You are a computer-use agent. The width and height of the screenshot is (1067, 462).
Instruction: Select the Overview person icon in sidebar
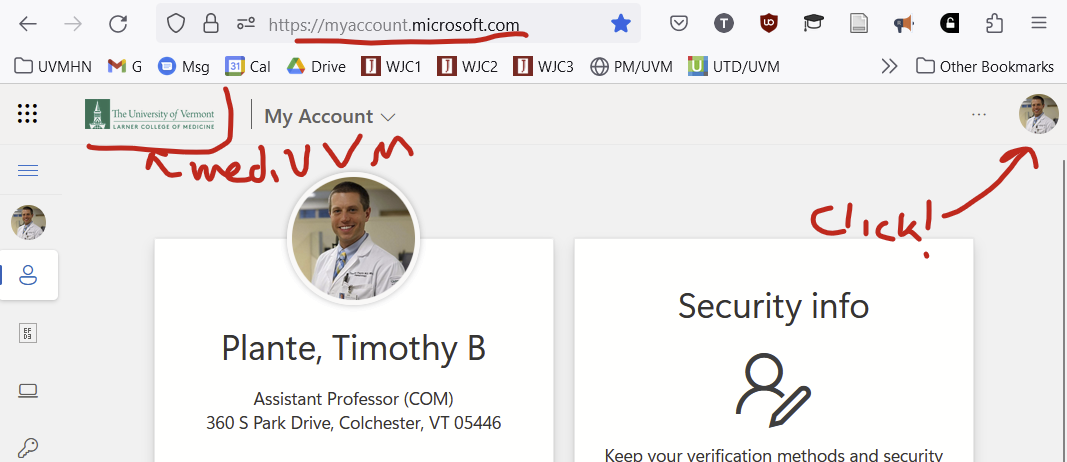28,276
